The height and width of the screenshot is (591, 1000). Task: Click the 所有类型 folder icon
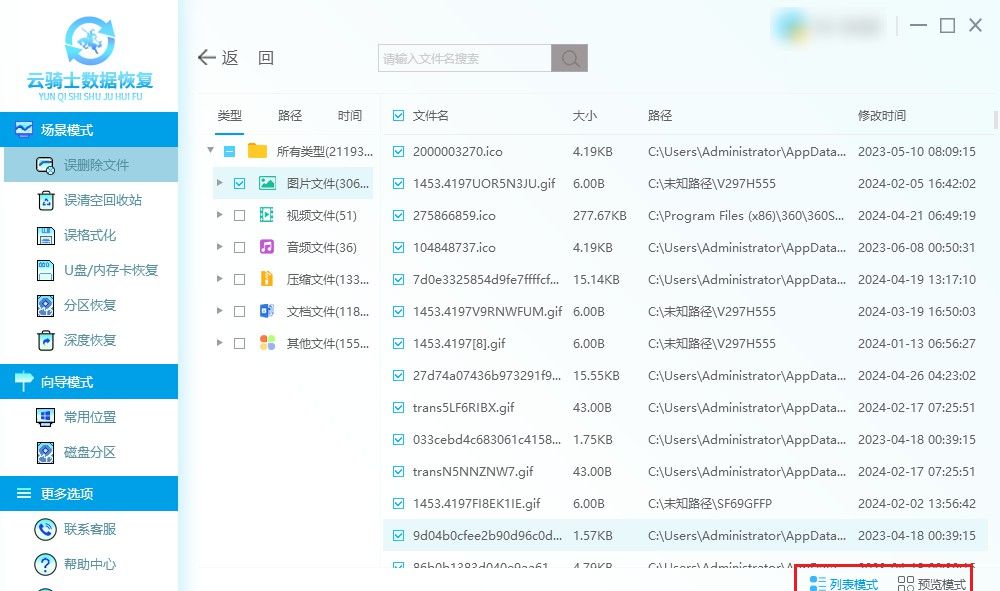(257, 151)
